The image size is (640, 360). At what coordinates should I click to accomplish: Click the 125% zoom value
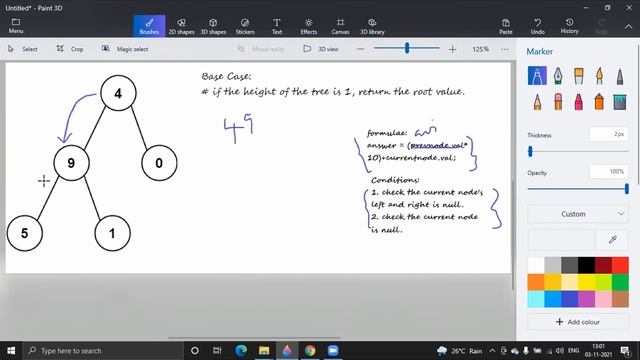pyautogui.click(x=480, y=49)
